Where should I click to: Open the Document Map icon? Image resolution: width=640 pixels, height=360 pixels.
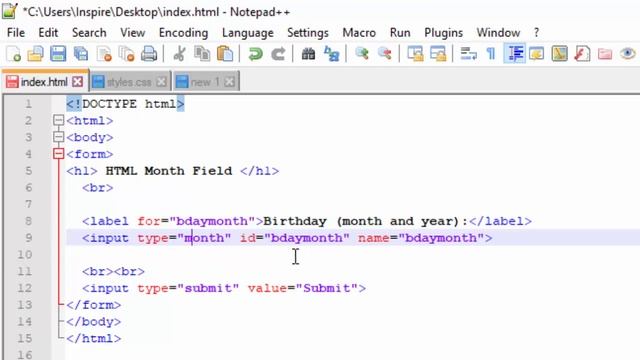coord(559,54)
